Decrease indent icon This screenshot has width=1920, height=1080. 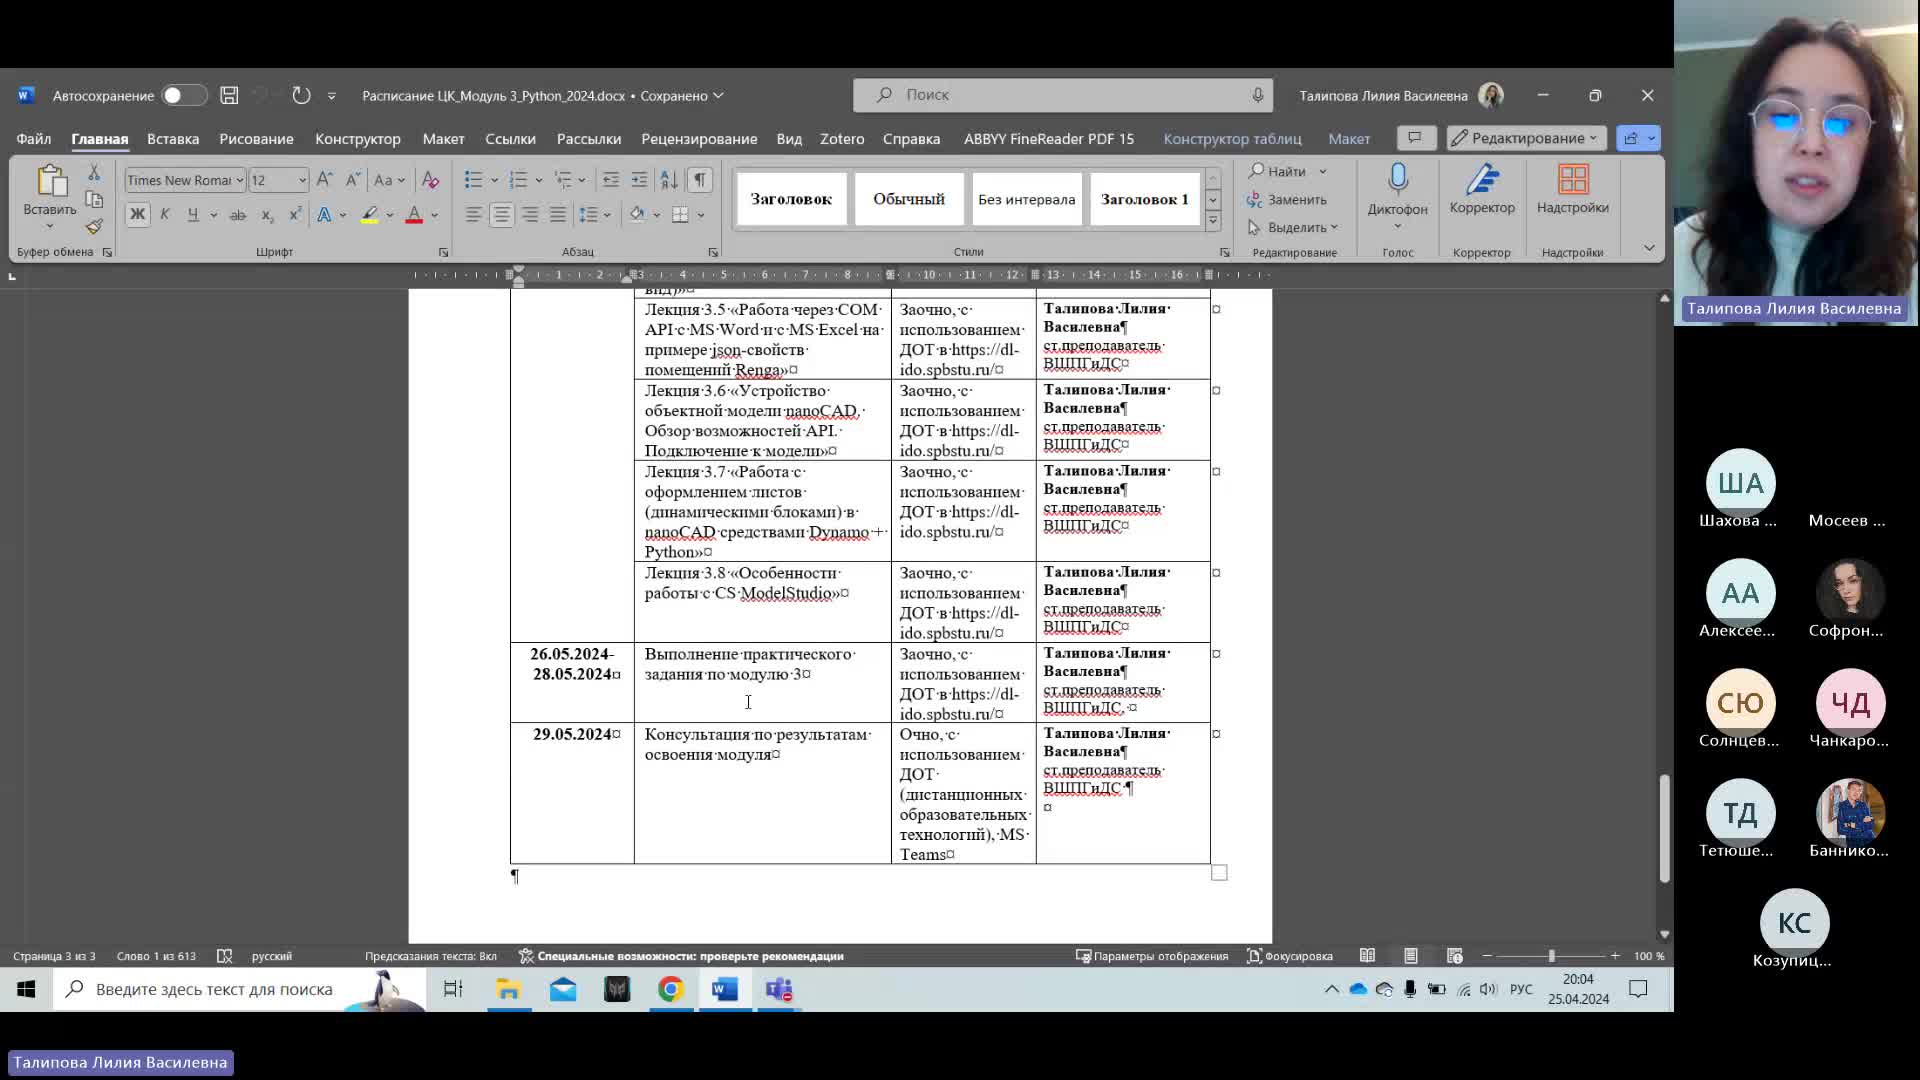610,180
